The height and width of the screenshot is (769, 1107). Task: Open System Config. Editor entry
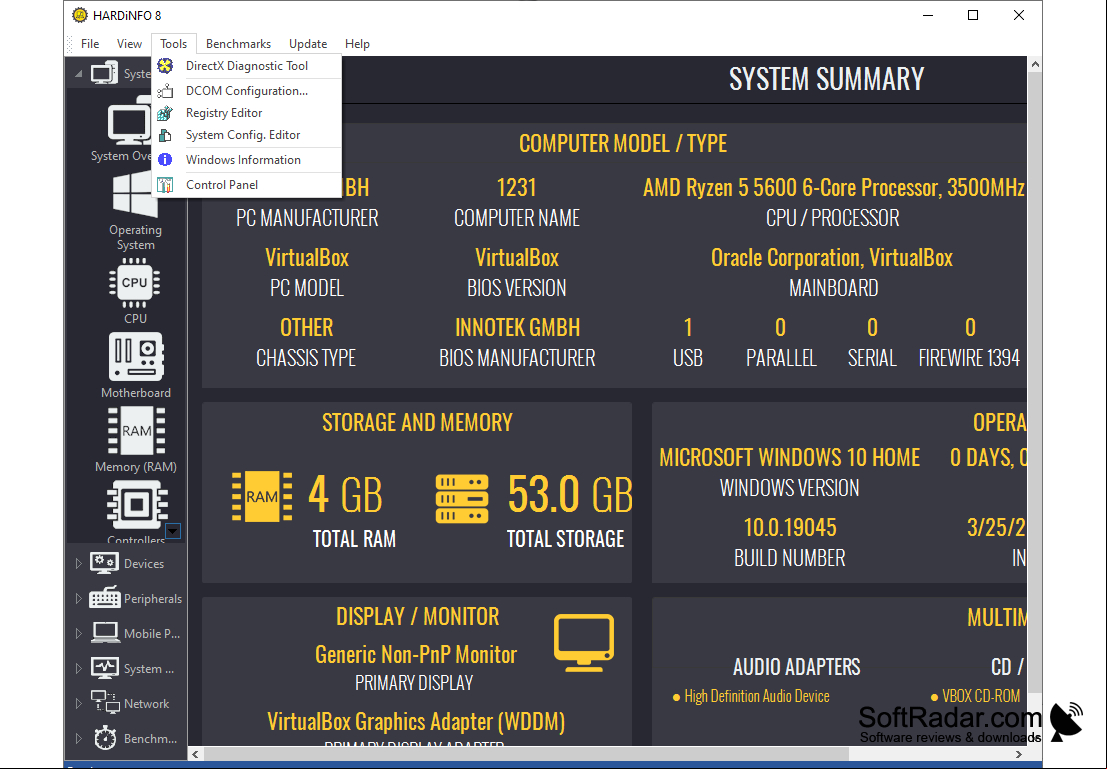point(247,135)
